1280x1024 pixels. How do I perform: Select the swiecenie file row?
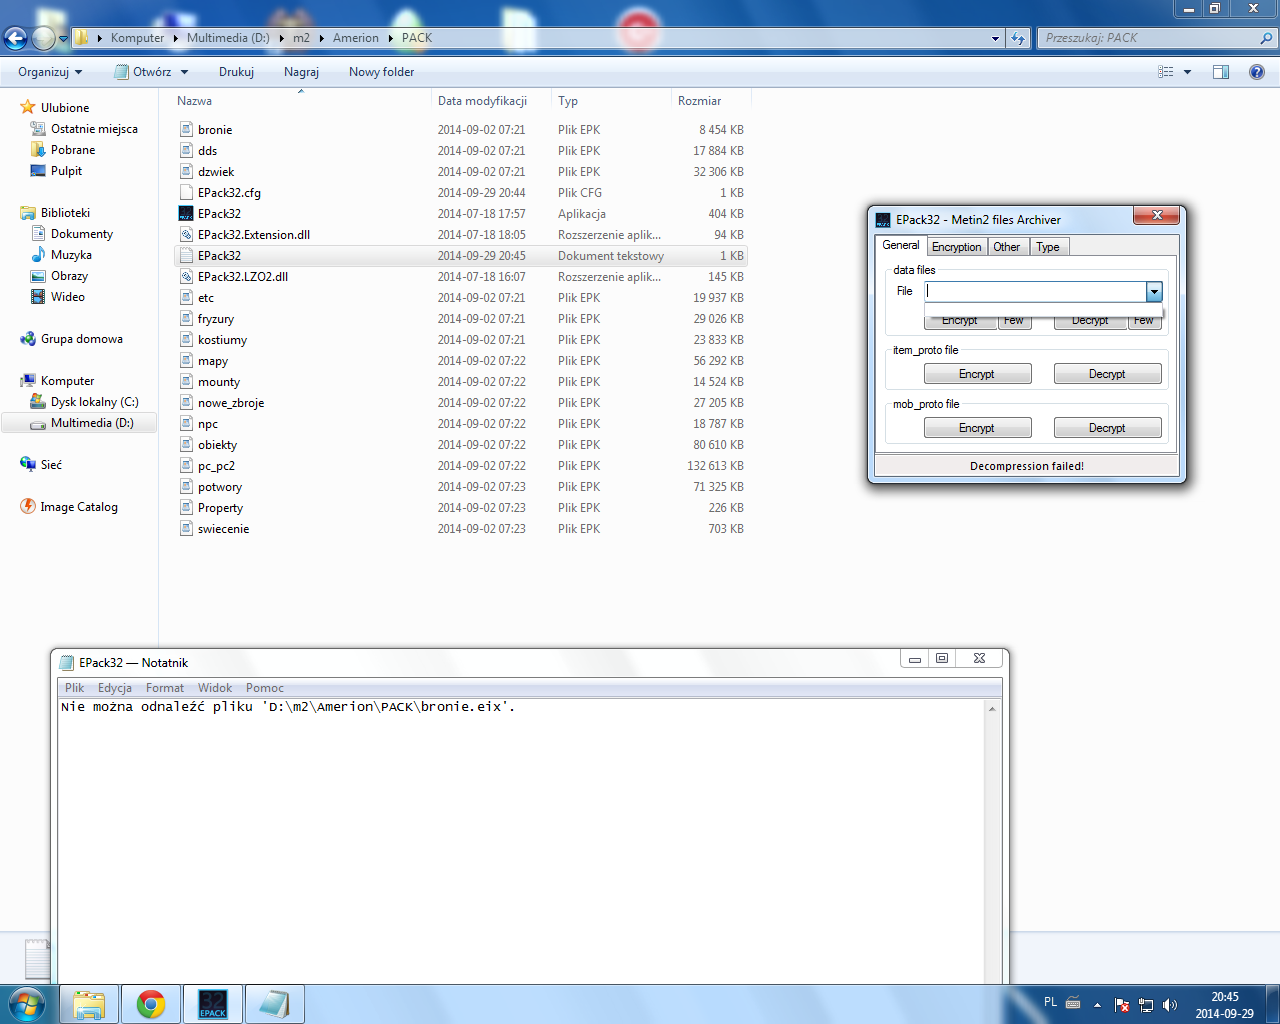pos(461,529)
